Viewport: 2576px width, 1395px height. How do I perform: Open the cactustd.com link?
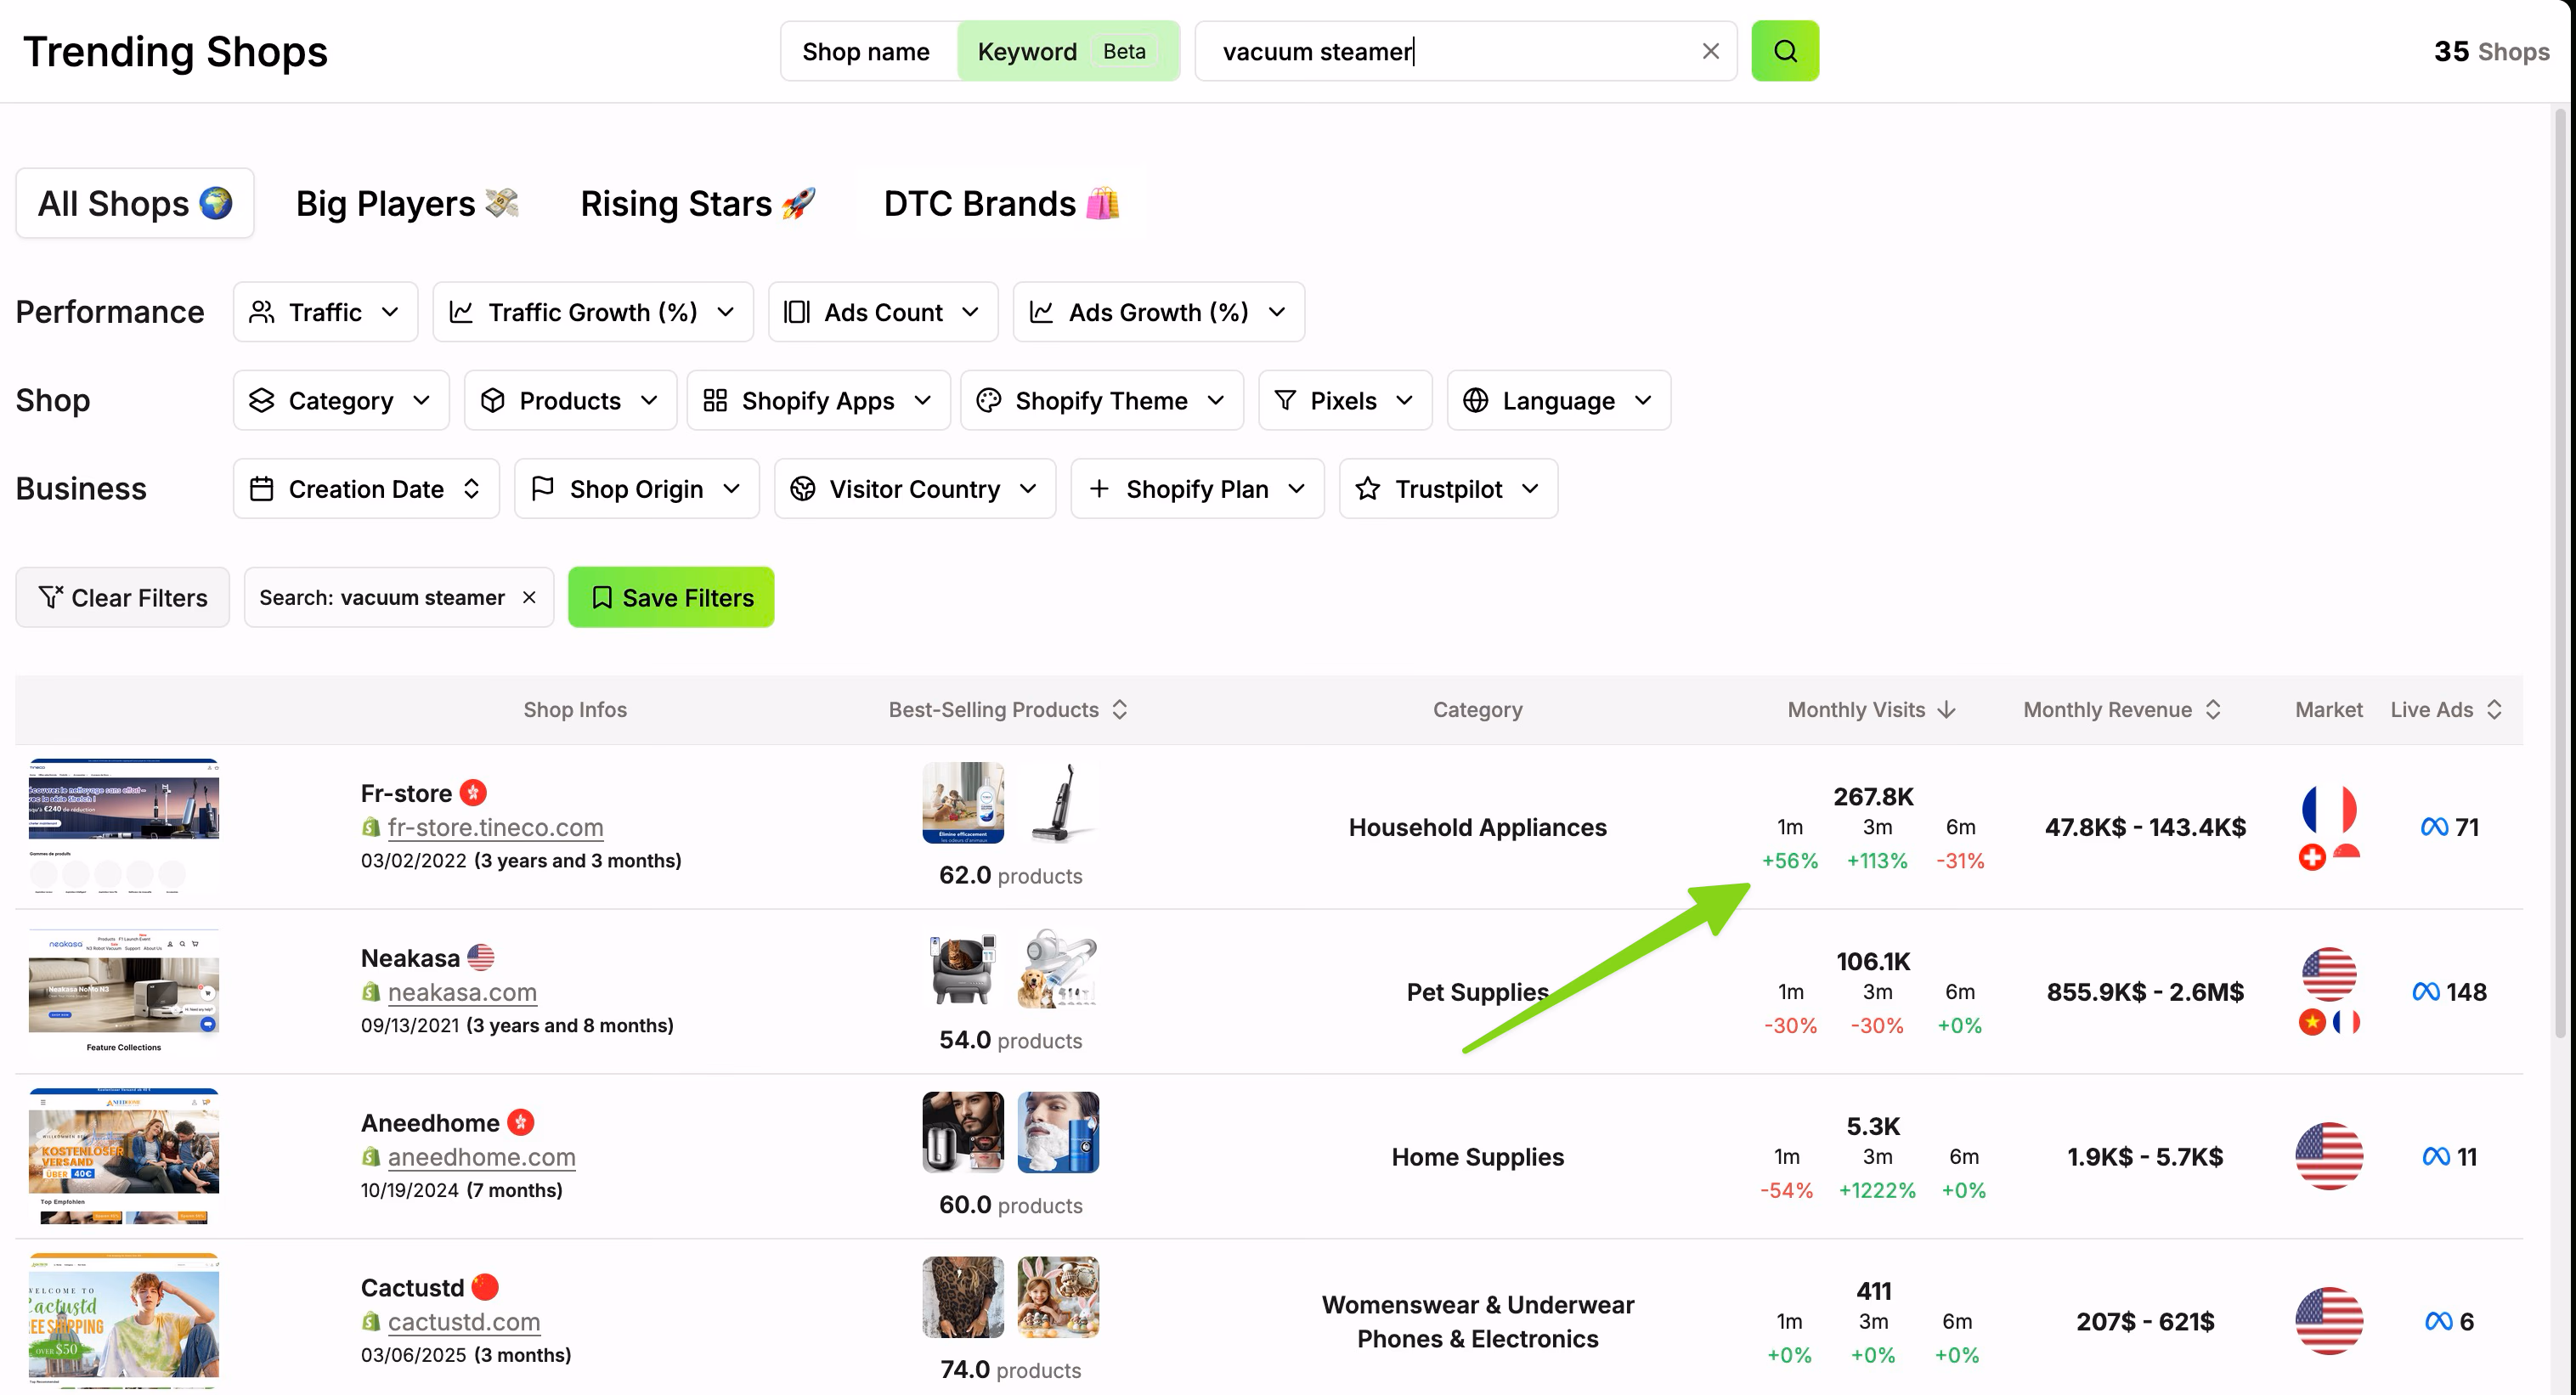464,1322
